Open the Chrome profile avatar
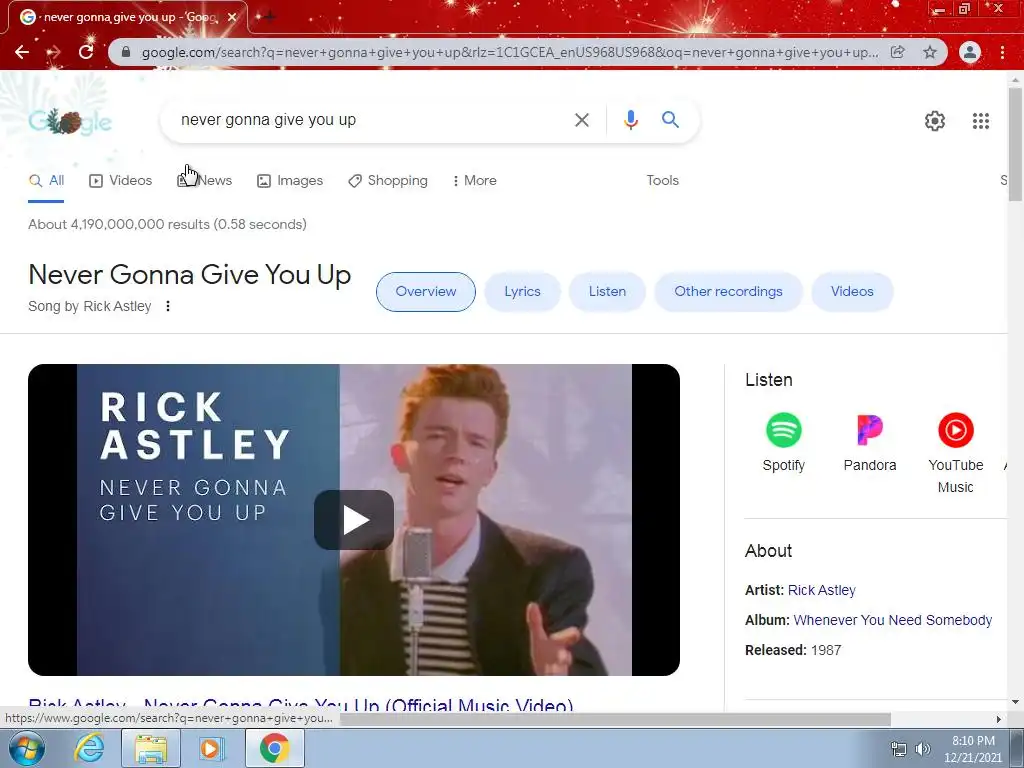The image size is (1024, 768). click(x=970, y=52)
